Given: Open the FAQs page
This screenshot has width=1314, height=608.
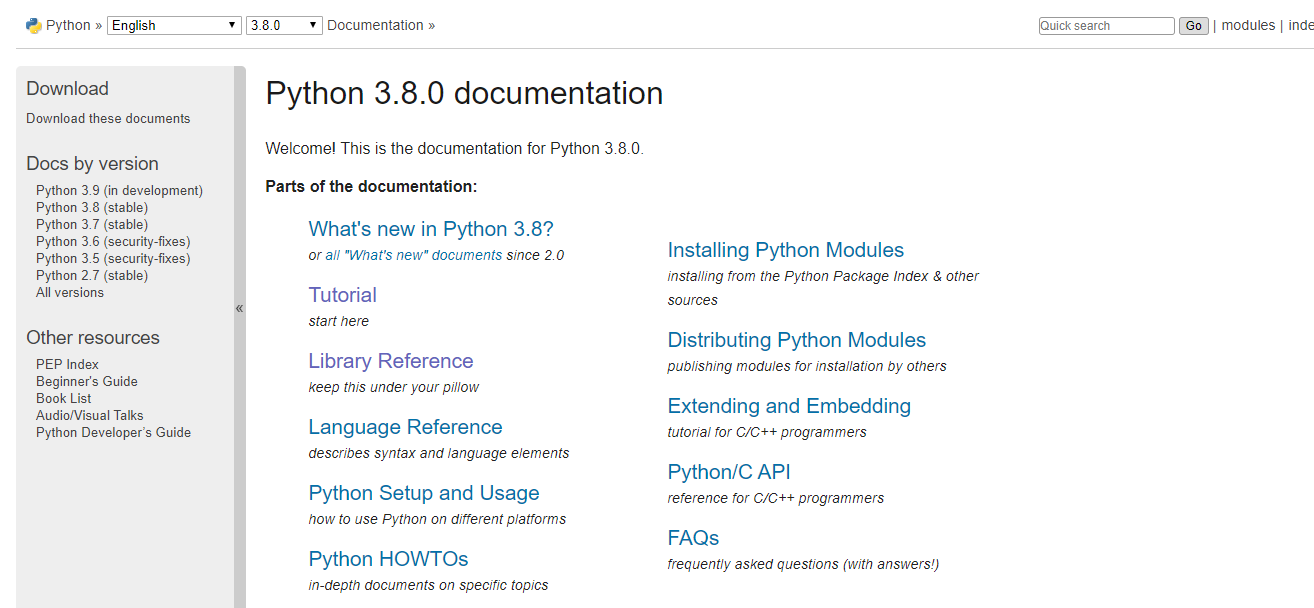Looking at the screenshot, I should (694, 538).
